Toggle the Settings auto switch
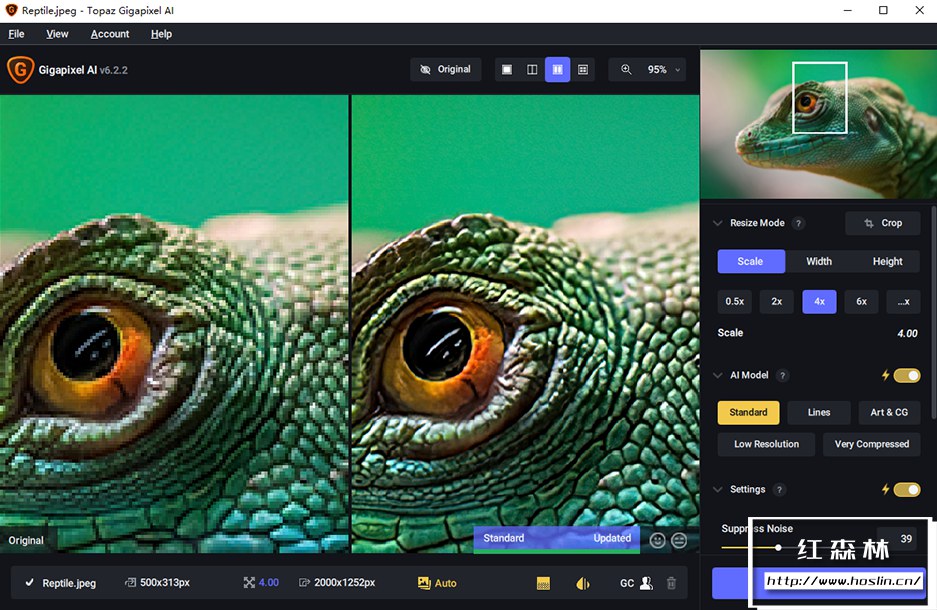 (x=907, y=489)
